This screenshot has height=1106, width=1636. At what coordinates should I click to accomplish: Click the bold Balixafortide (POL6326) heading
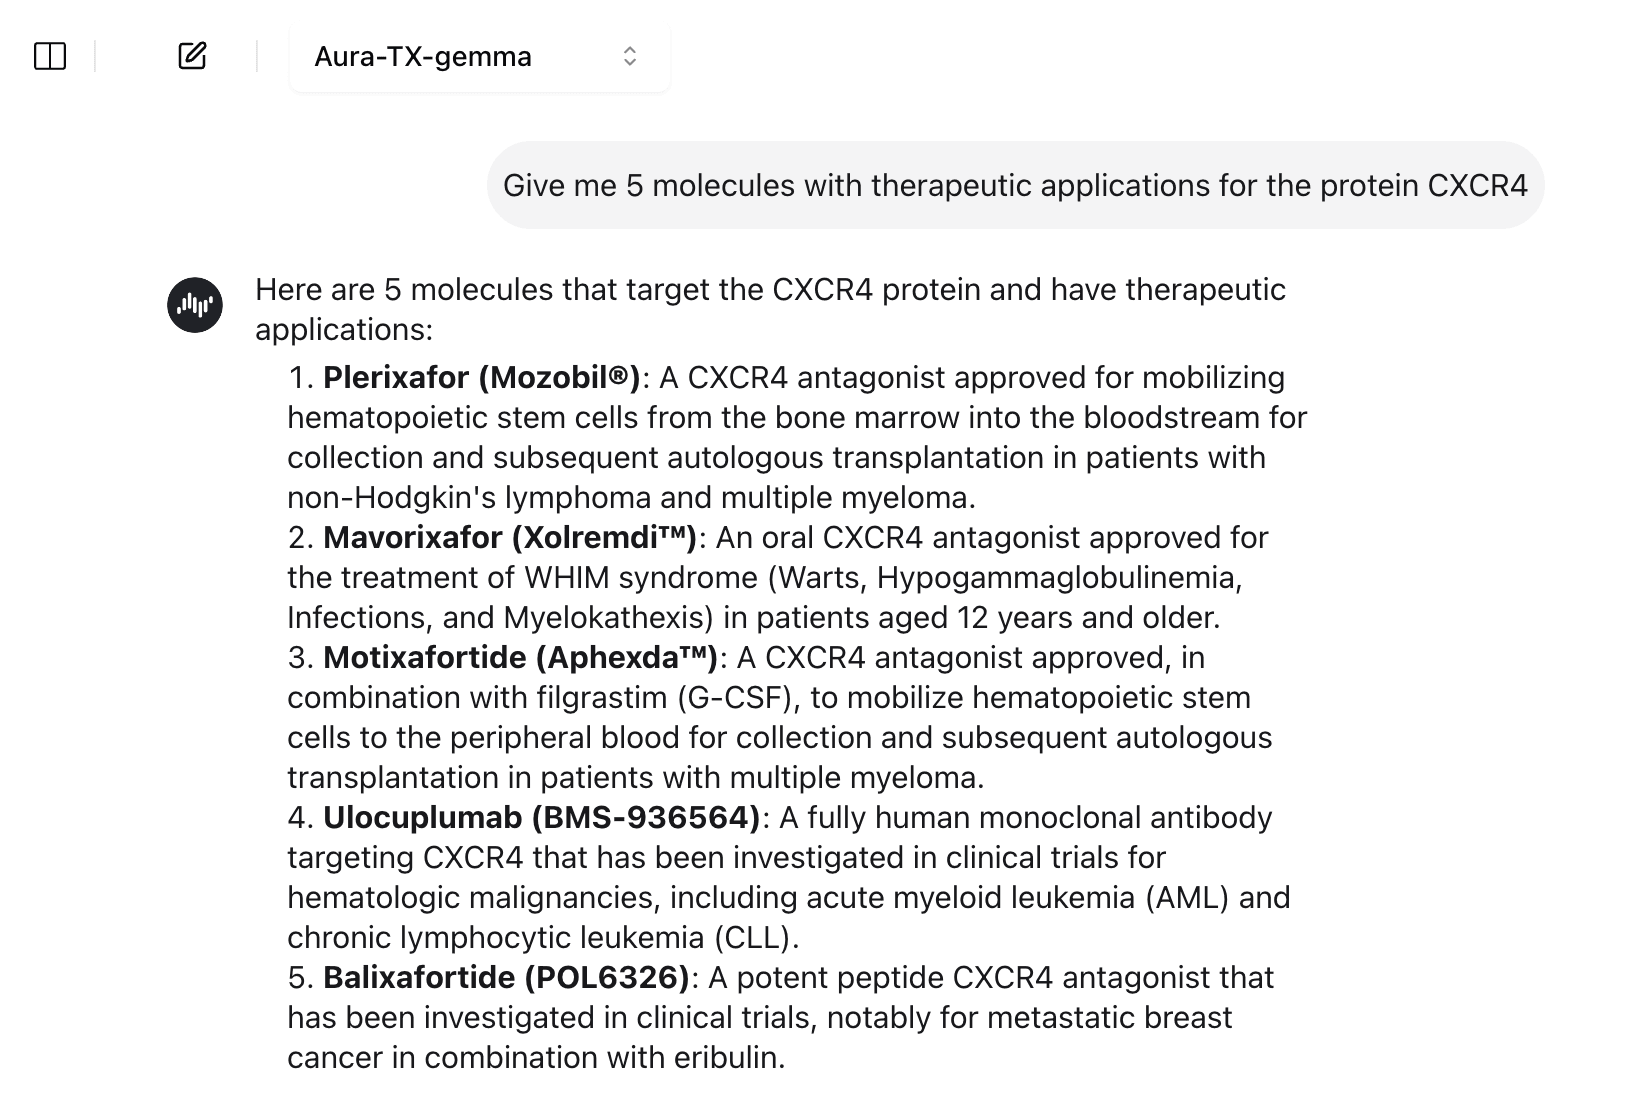click(506, 978)
